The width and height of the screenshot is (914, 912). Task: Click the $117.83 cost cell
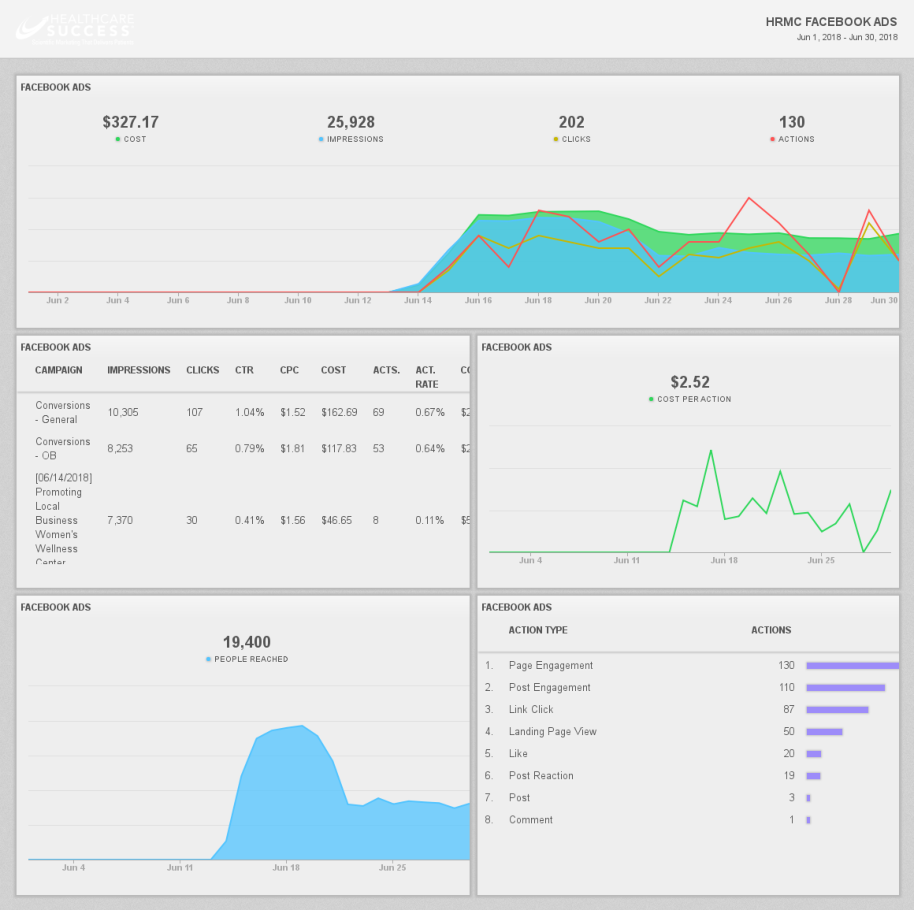tap(339, 449)
